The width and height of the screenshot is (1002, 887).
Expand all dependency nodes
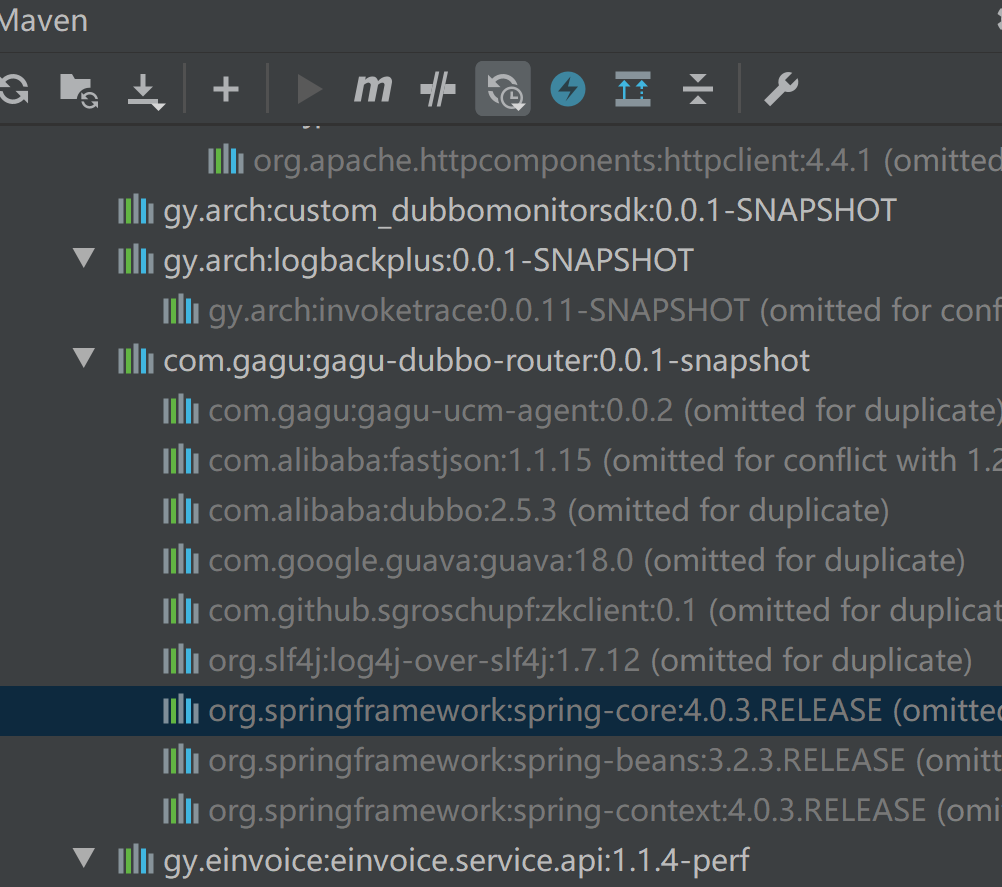[632, 88]
